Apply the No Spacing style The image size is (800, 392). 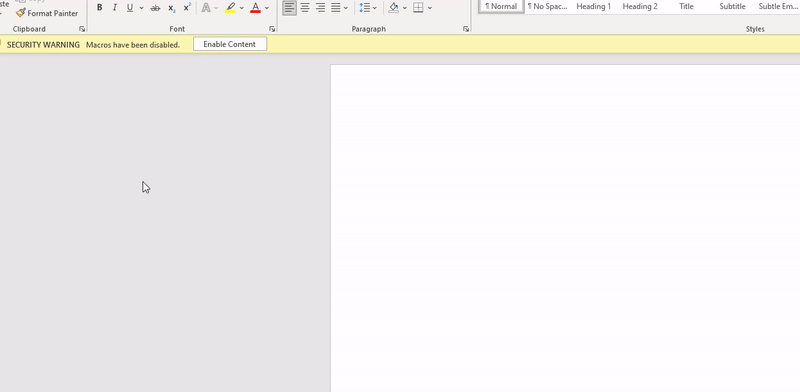(x=547, y=6)
